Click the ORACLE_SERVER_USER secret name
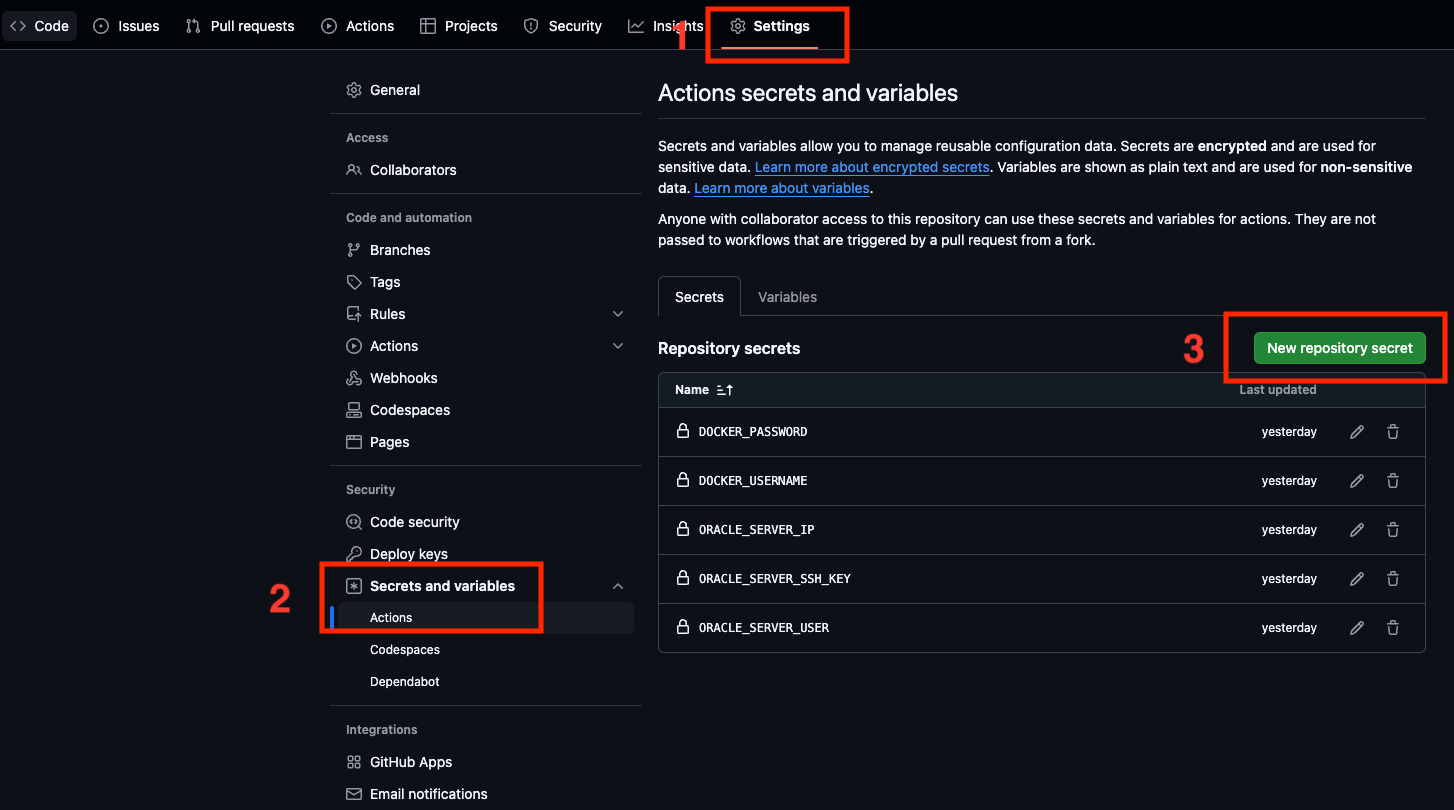Viewport: 1454px width, 810px height. pos(764,628)
